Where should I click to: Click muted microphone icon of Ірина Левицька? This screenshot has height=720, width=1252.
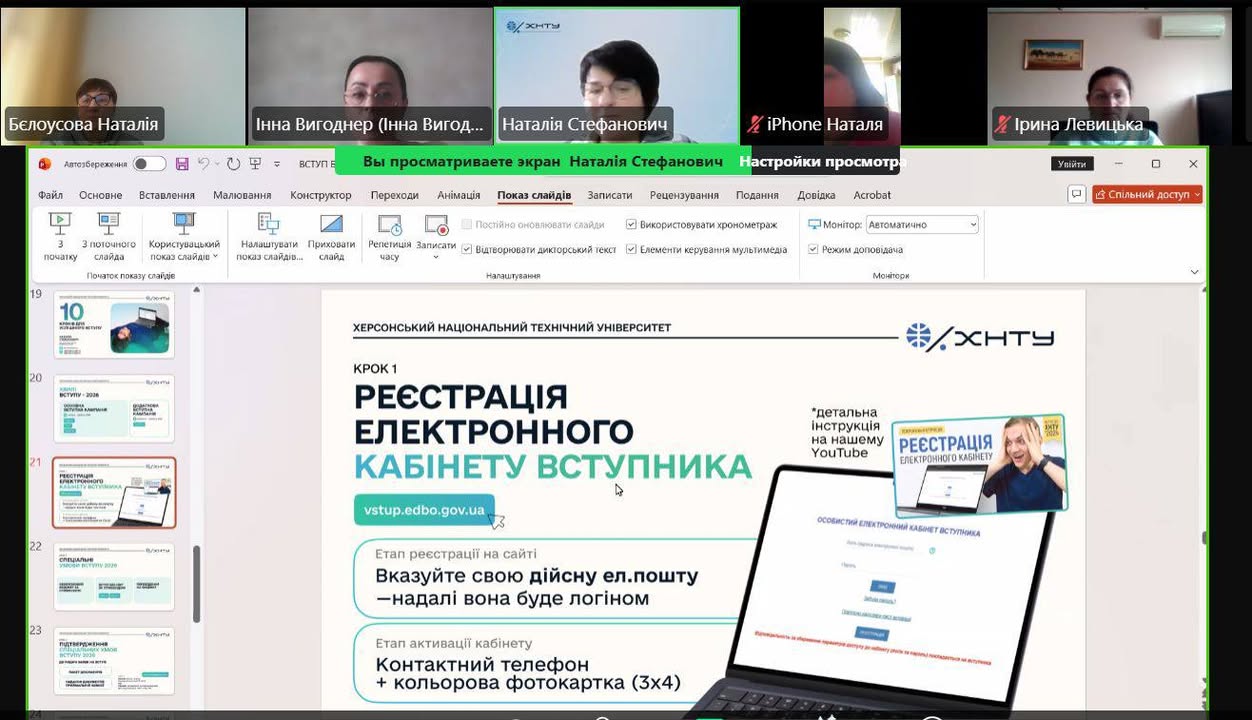coord(1003,125)
